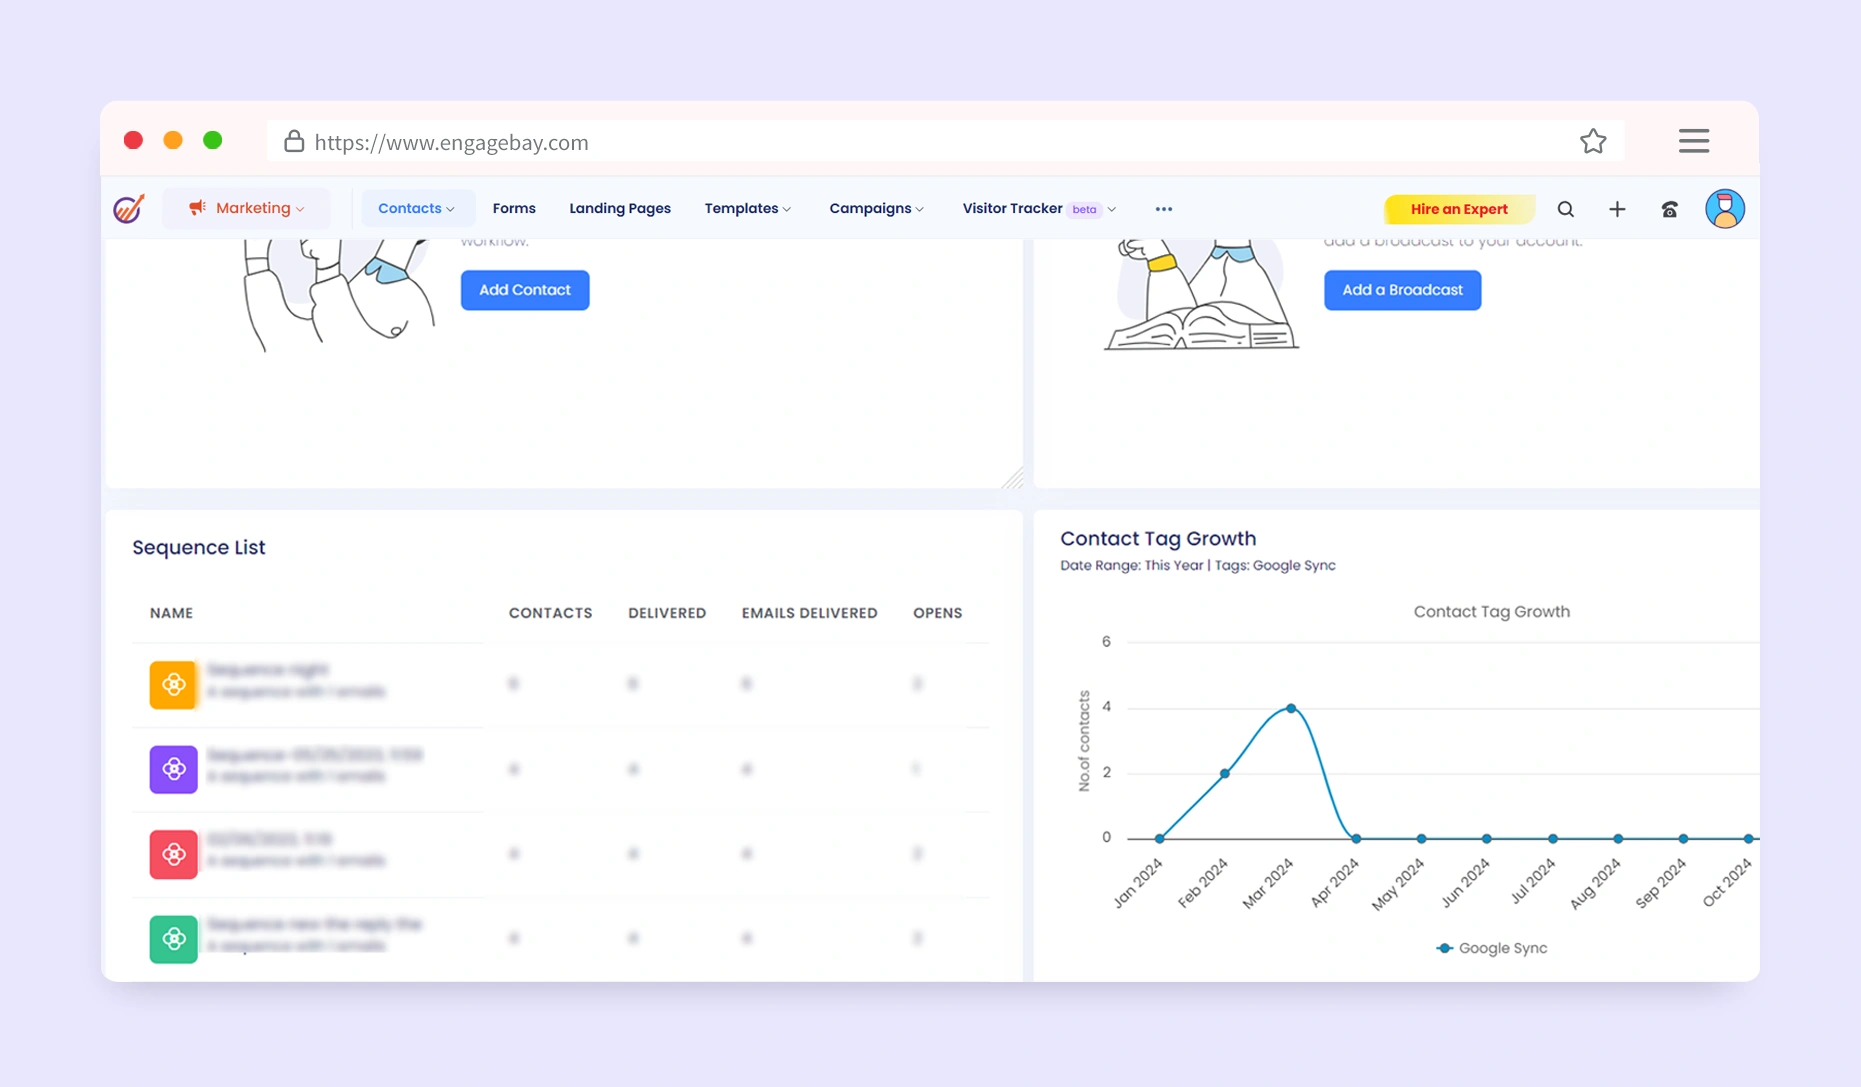1861x1087 pixels.
Task: Select the purple sequence icon
Action: pos(173,769)
